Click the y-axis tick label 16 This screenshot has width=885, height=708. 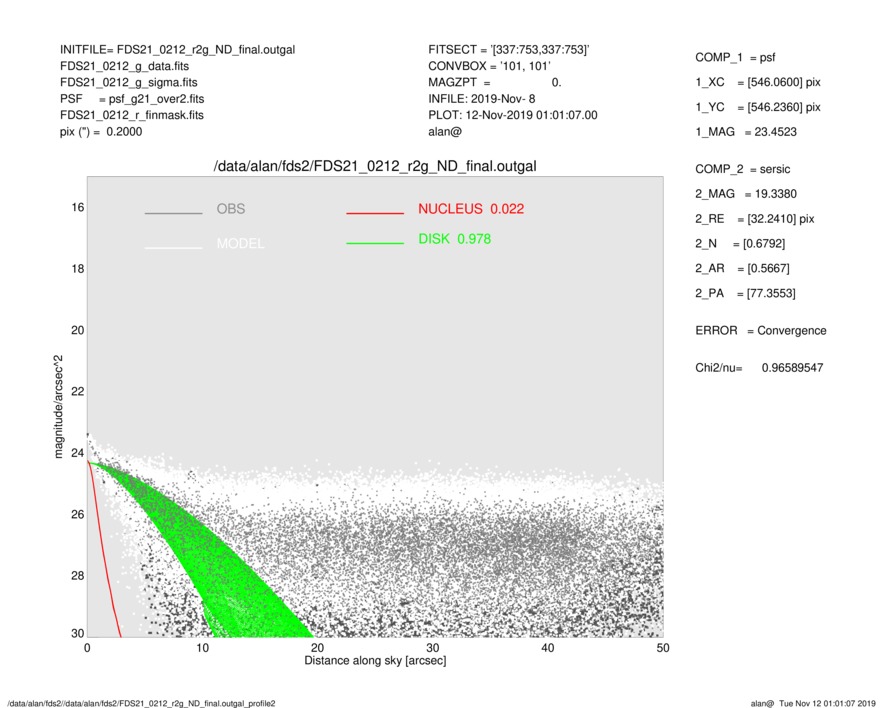[77, 208]
